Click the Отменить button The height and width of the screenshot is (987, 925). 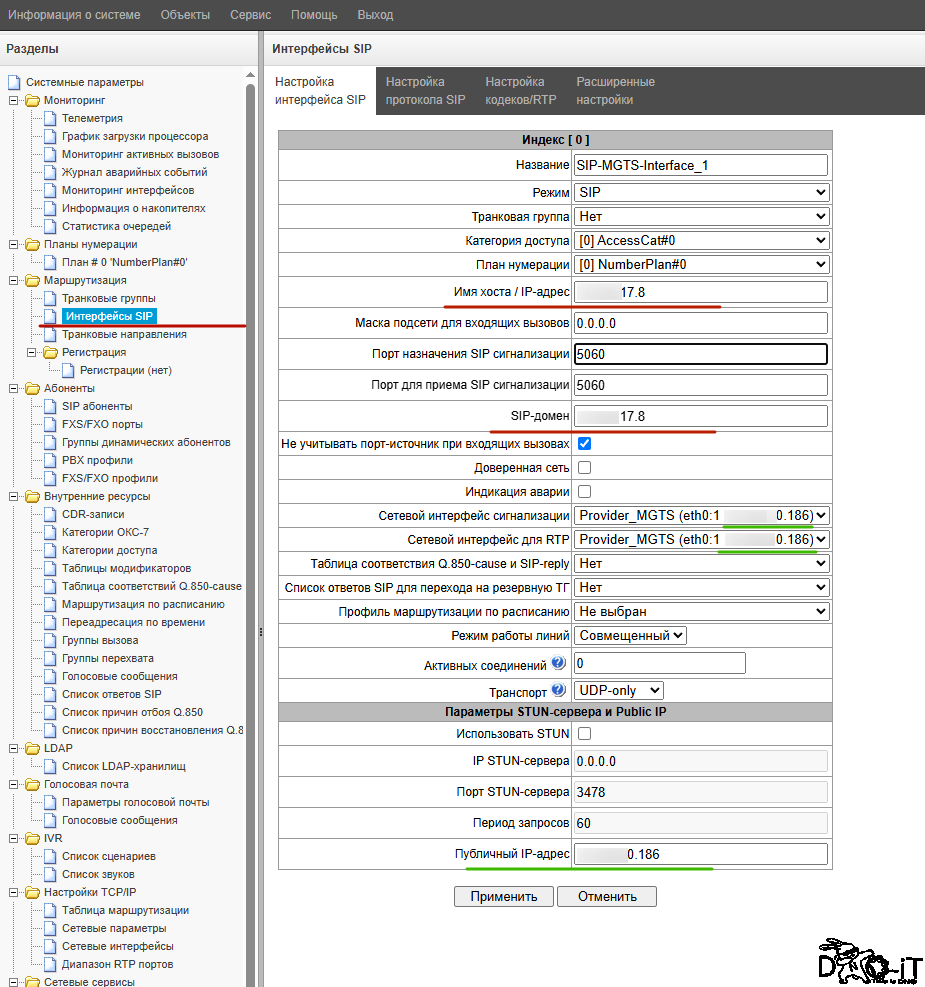tap(607, 896)
